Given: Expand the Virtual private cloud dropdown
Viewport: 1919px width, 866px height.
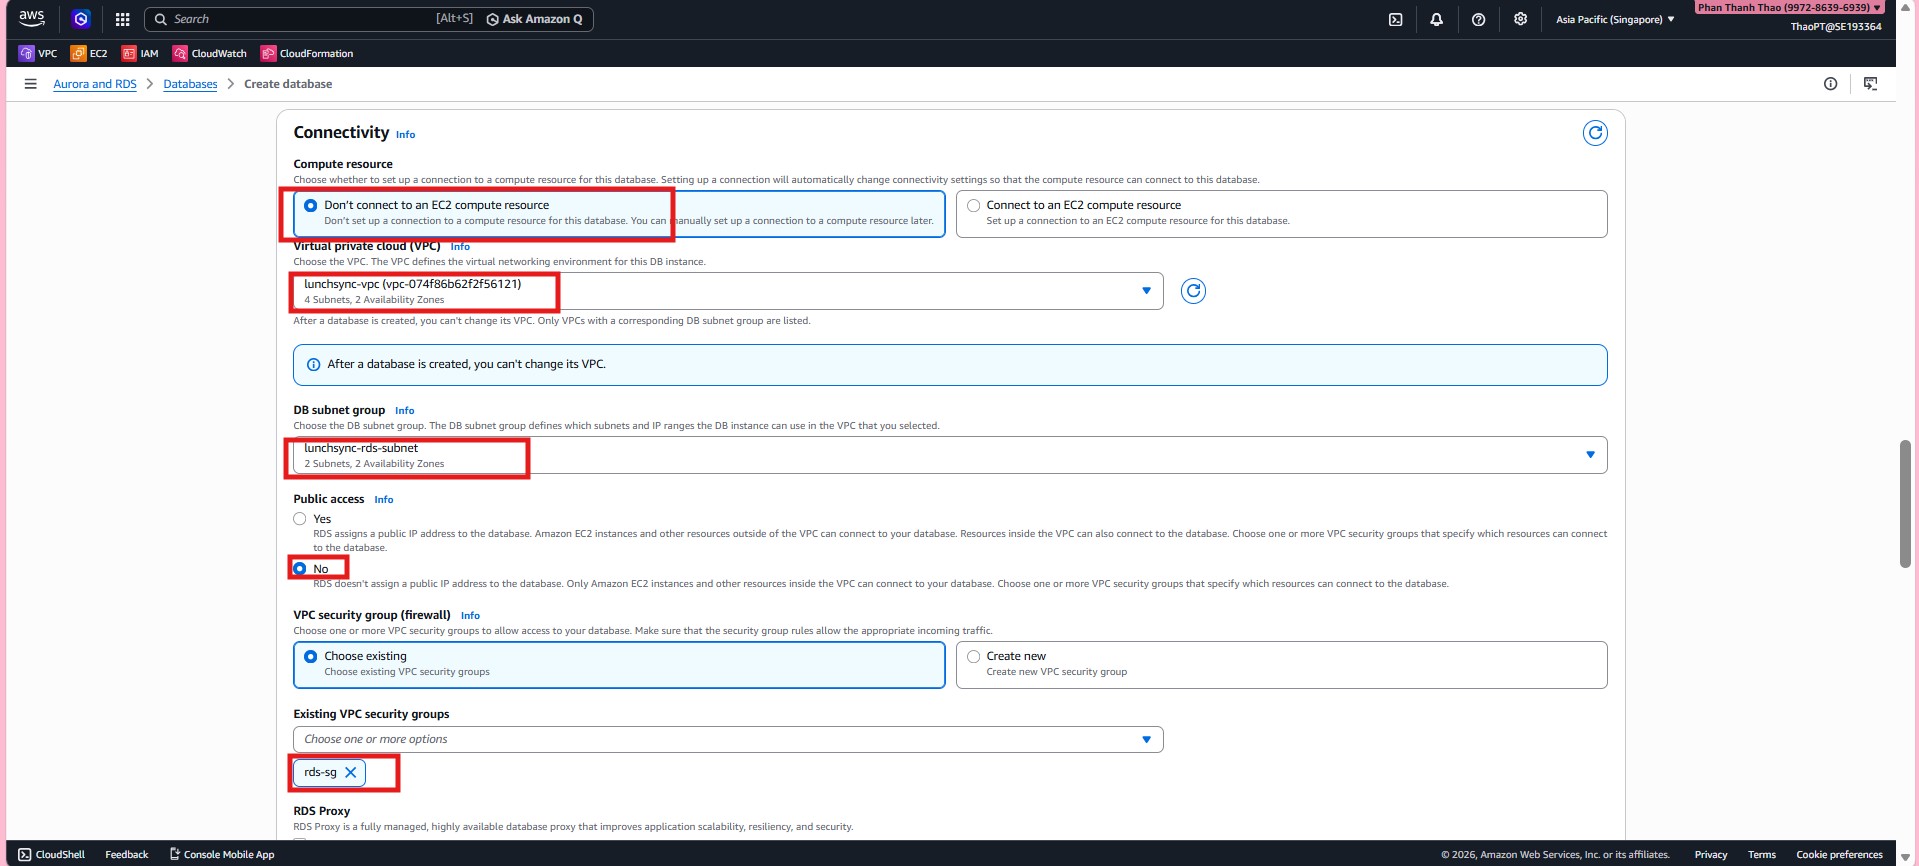Looking at the screenshot, I should click(x=1146, y=291).
